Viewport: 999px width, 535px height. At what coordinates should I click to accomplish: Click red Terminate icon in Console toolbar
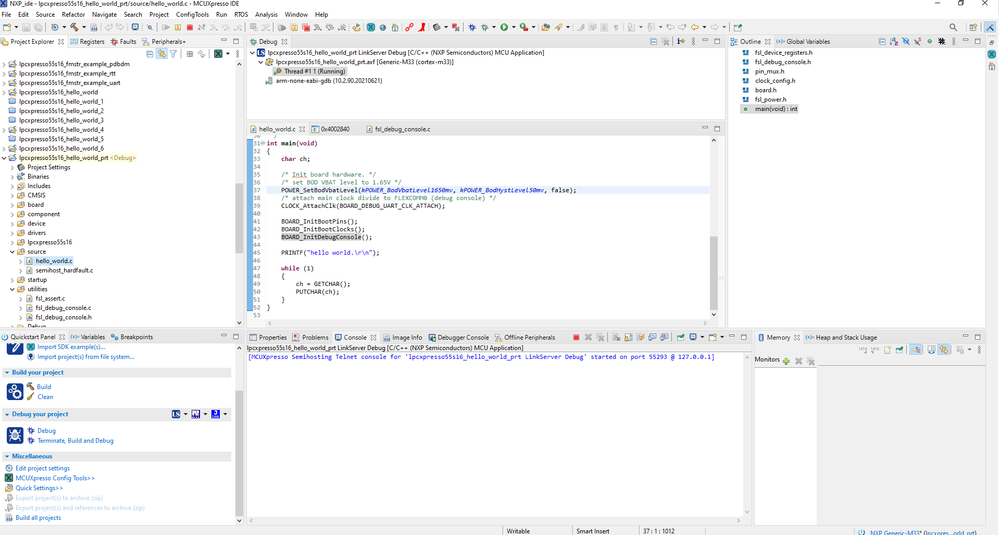coord(576,338)
